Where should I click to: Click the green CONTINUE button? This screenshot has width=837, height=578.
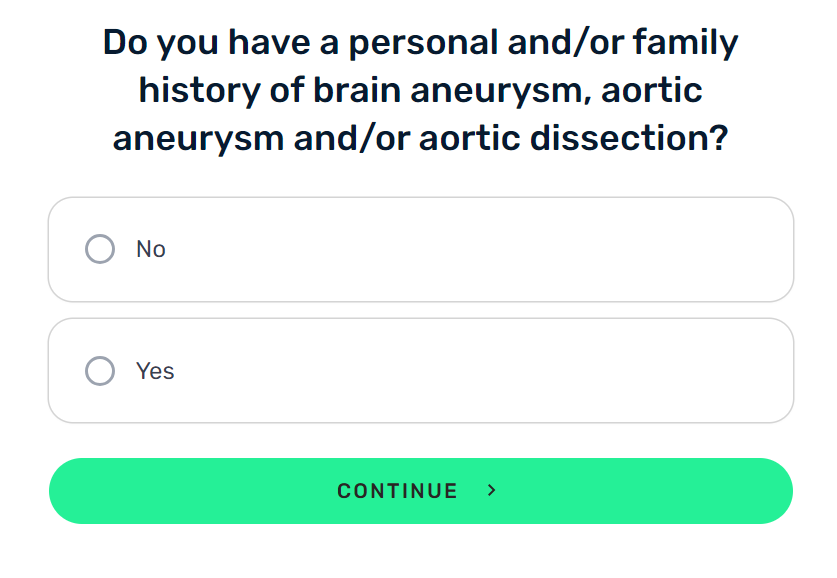421,490
